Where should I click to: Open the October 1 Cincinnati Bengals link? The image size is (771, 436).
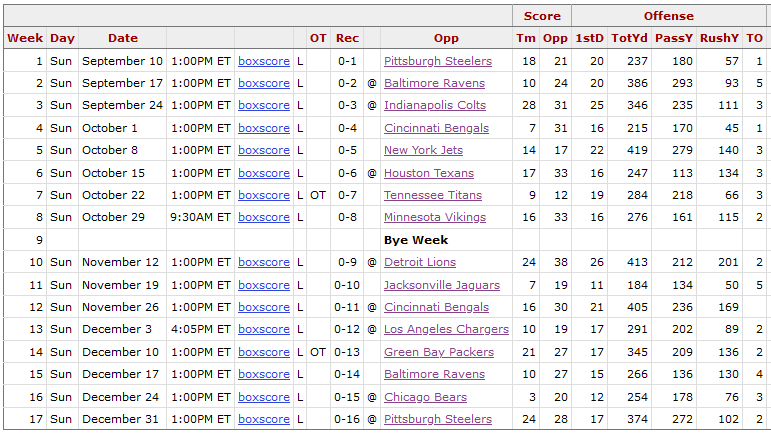tap(436, 128)
